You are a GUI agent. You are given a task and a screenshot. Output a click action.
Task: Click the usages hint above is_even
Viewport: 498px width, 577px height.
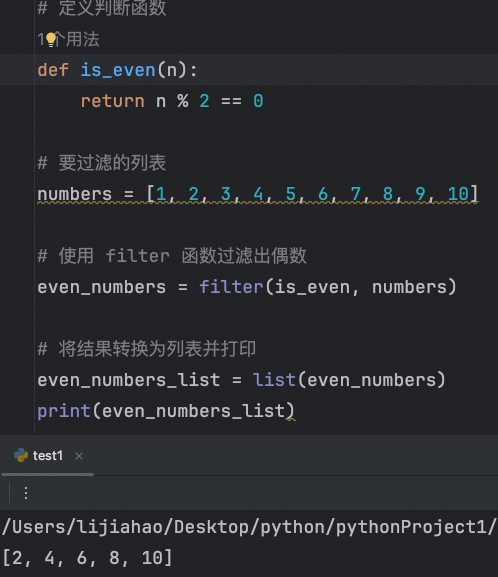[68, 39]
